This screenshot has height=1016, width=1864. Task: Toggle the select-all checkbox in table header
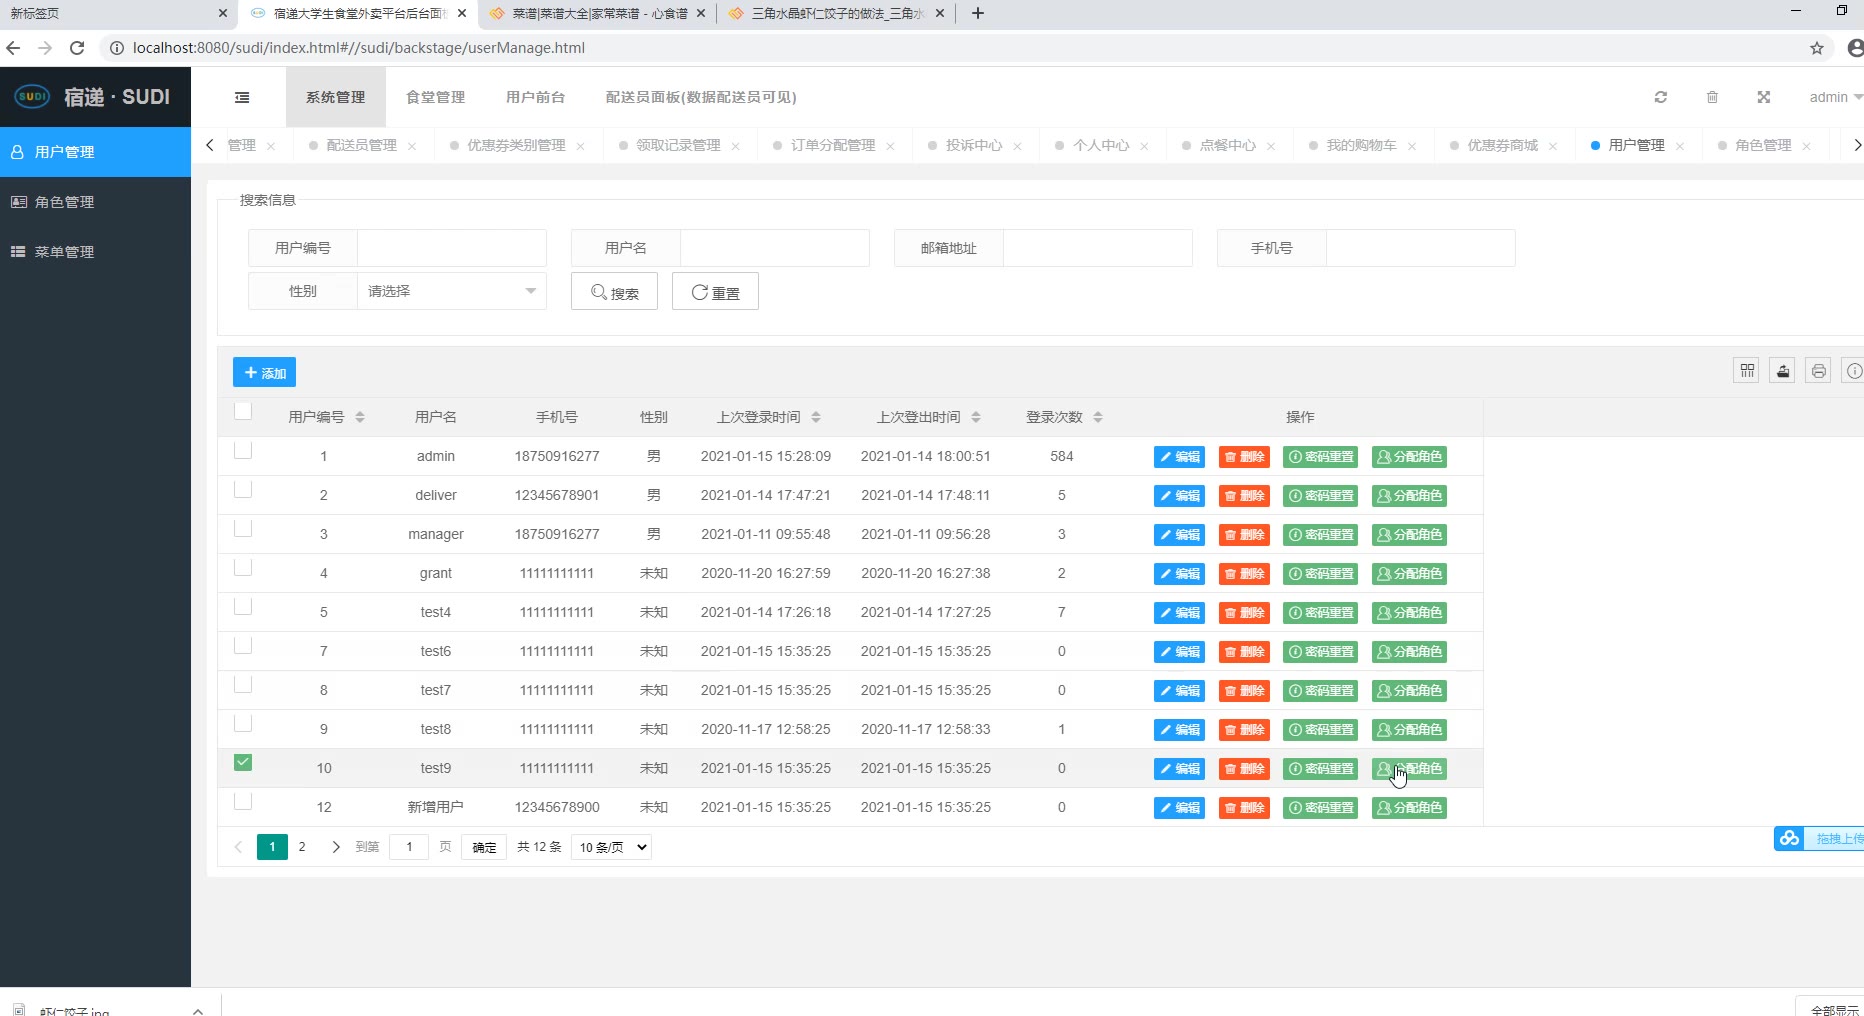243,411
